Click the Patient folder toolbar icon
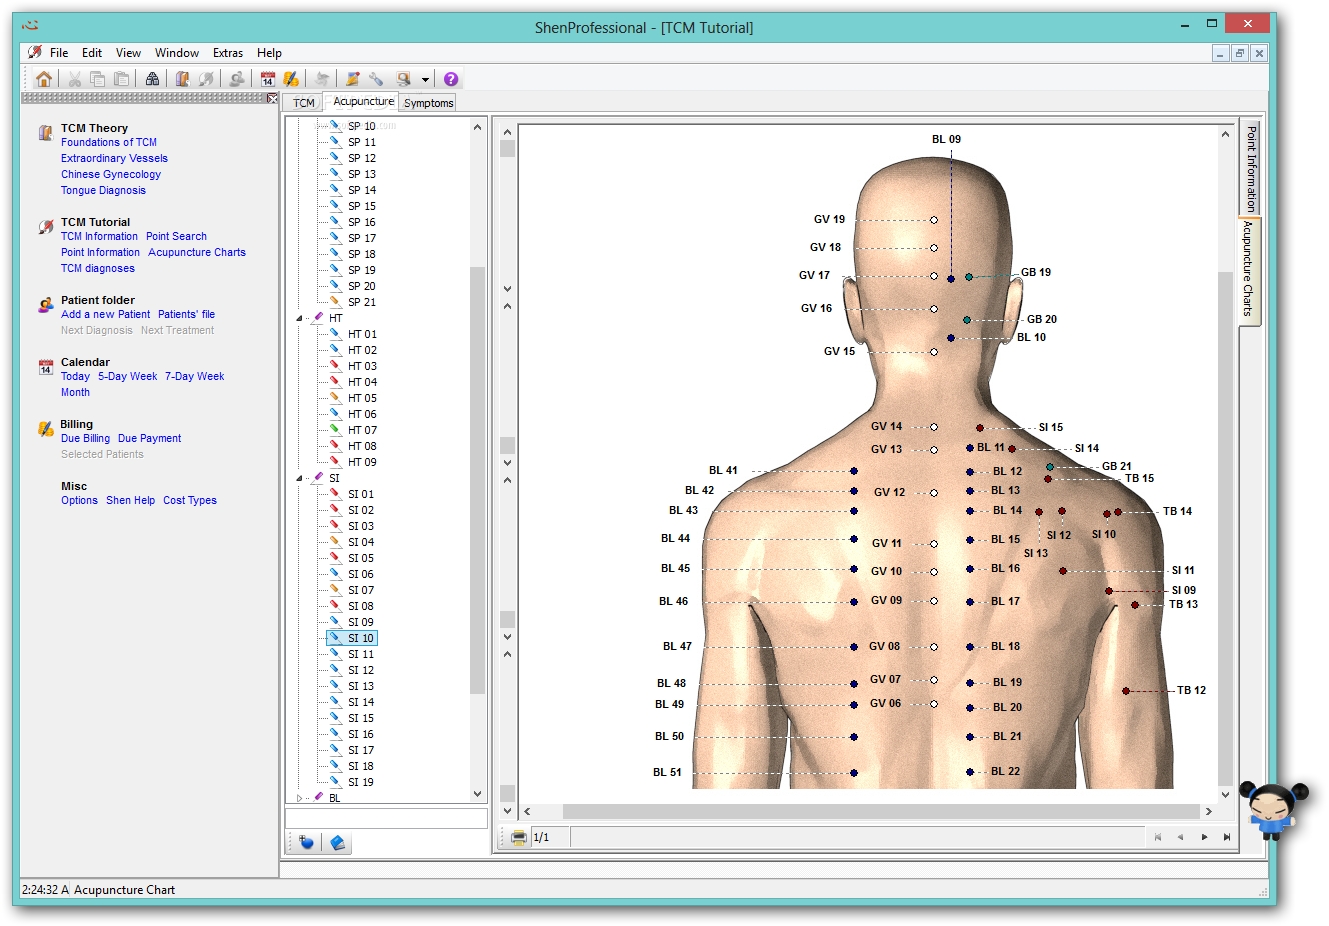This screenshot has height=926, width=1329. pos(237,79)
